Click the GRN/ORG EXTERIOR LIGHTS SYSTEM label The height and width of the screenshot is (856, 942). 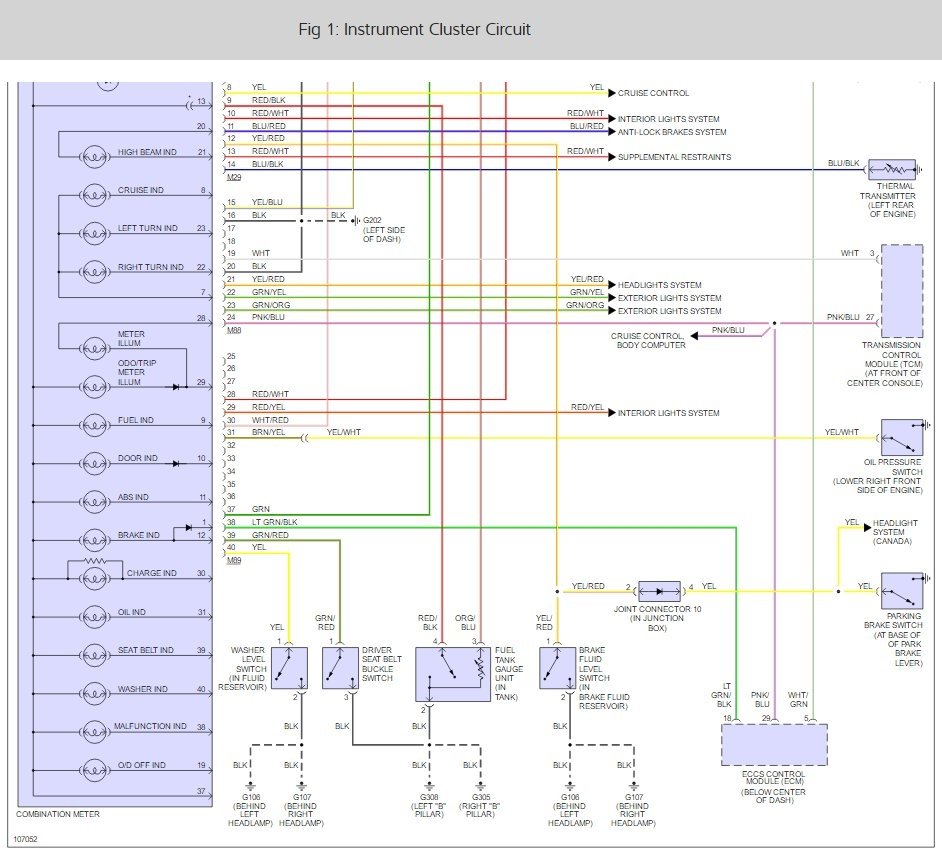click(669, 311)
